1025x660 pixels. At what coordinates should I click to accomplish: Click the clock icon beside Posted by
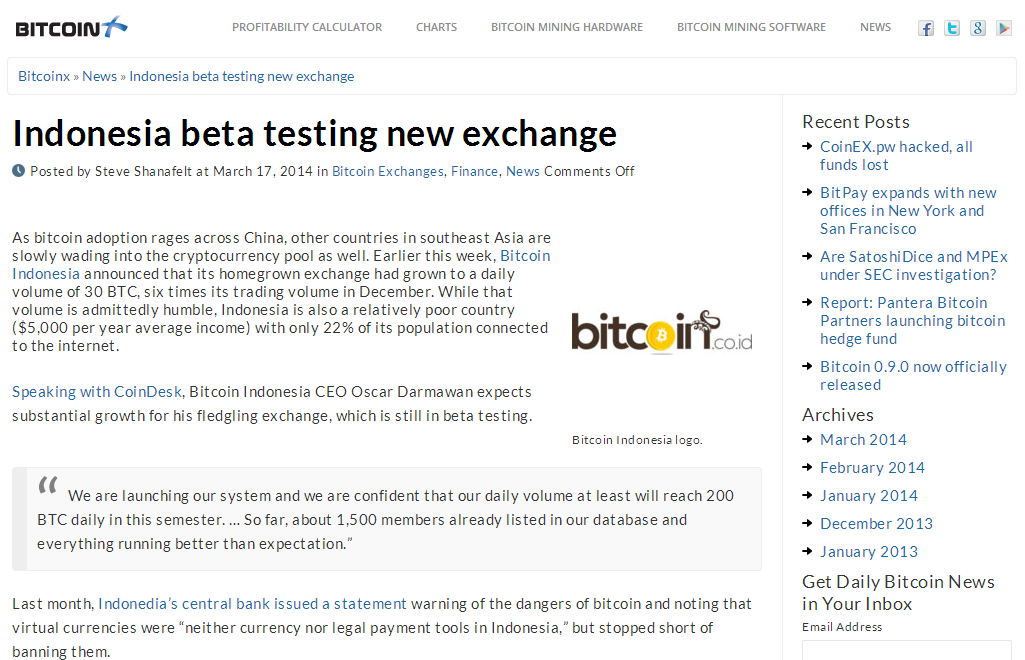tap(18, 171)
